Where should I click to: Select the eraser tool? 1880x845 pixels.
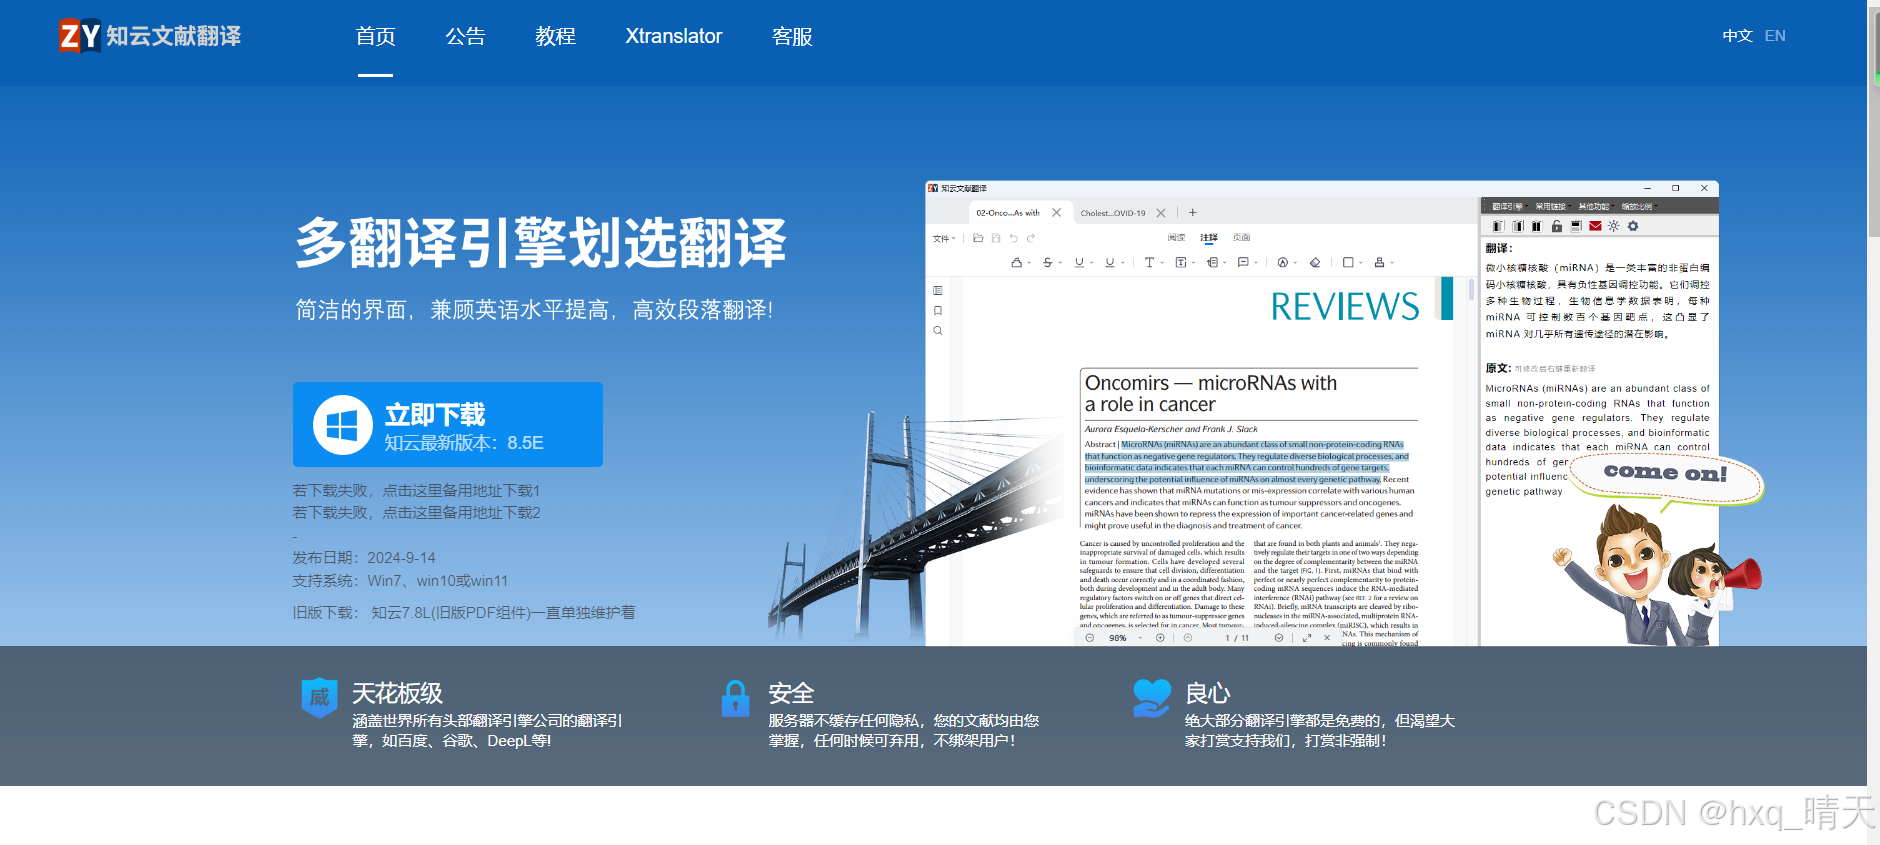[x=1315, y=262]
